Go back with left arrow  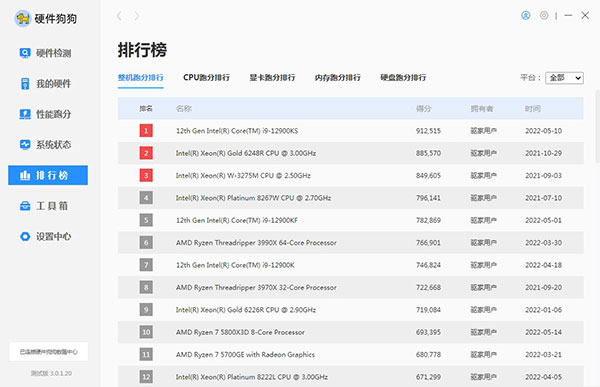tap(119, 16)
